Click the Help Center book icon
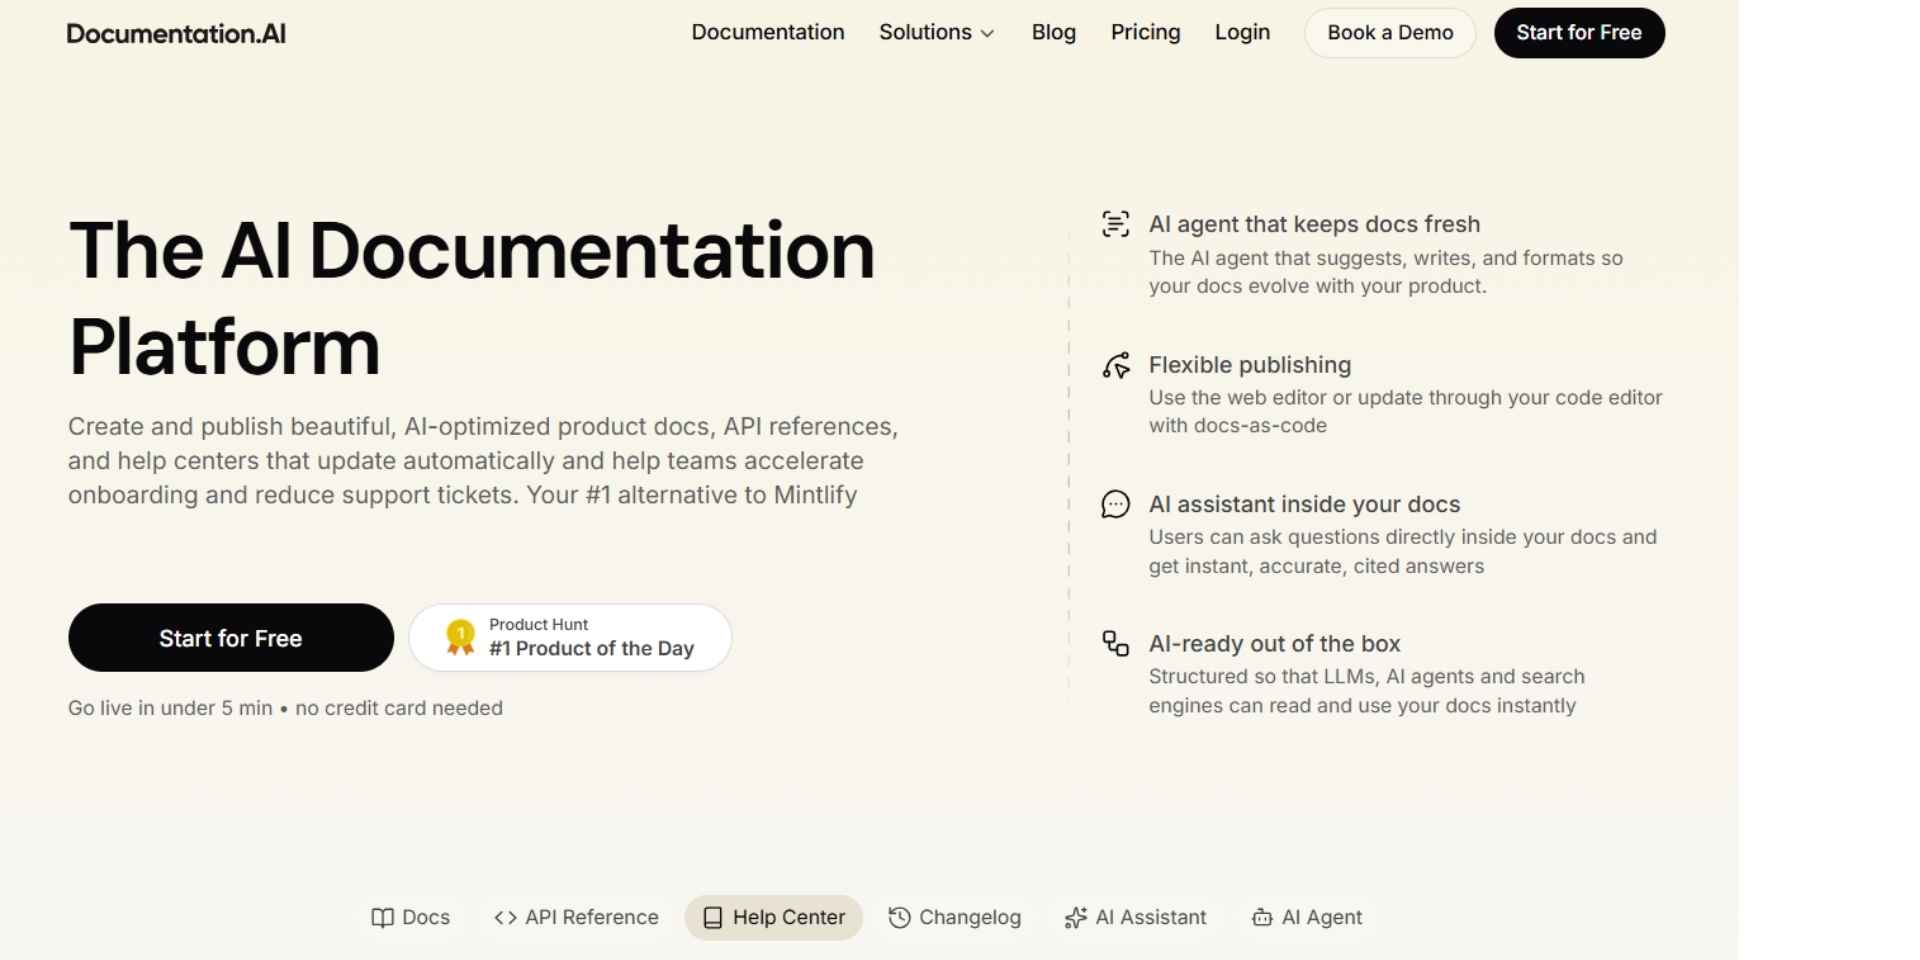Image resolution: width=1920 pixels, height=960 pixels. 712,917
